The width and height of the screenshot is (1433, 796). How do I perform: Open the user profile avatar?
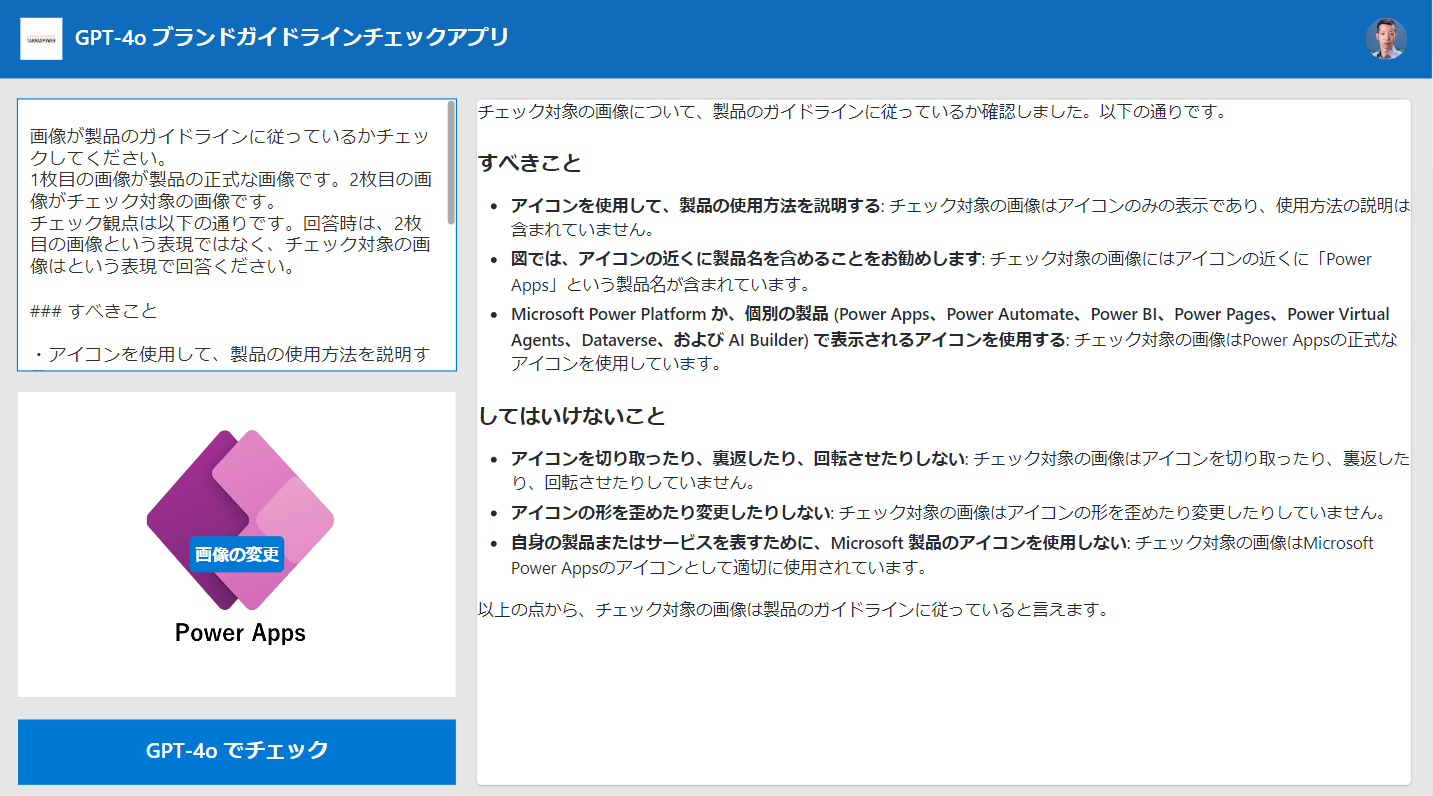coord(1386,39)
